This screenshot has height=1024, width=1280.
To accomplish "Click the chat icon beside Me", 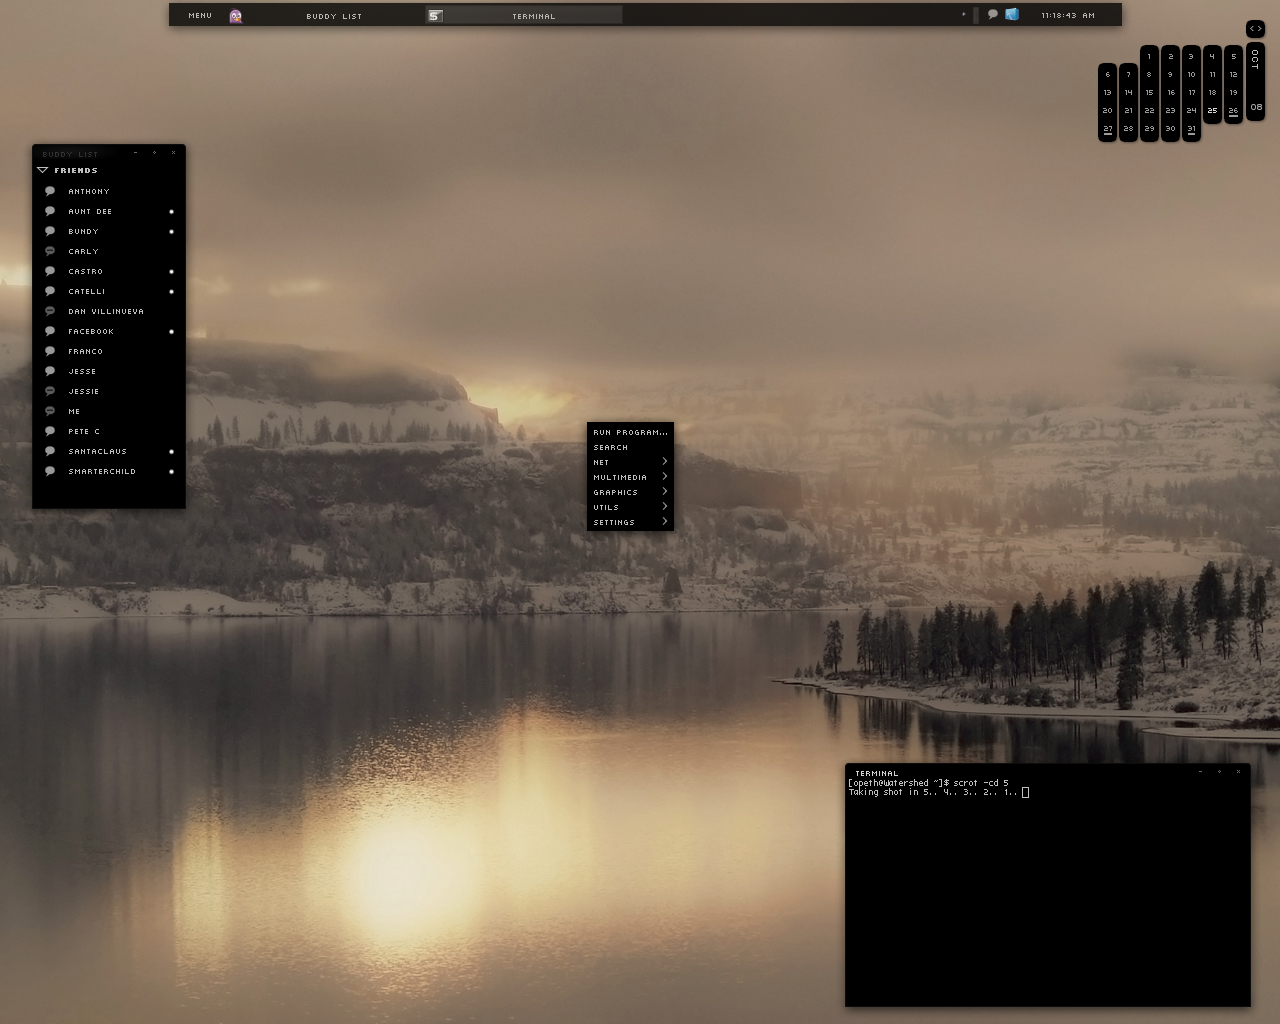I will click(x=50, y=411).
